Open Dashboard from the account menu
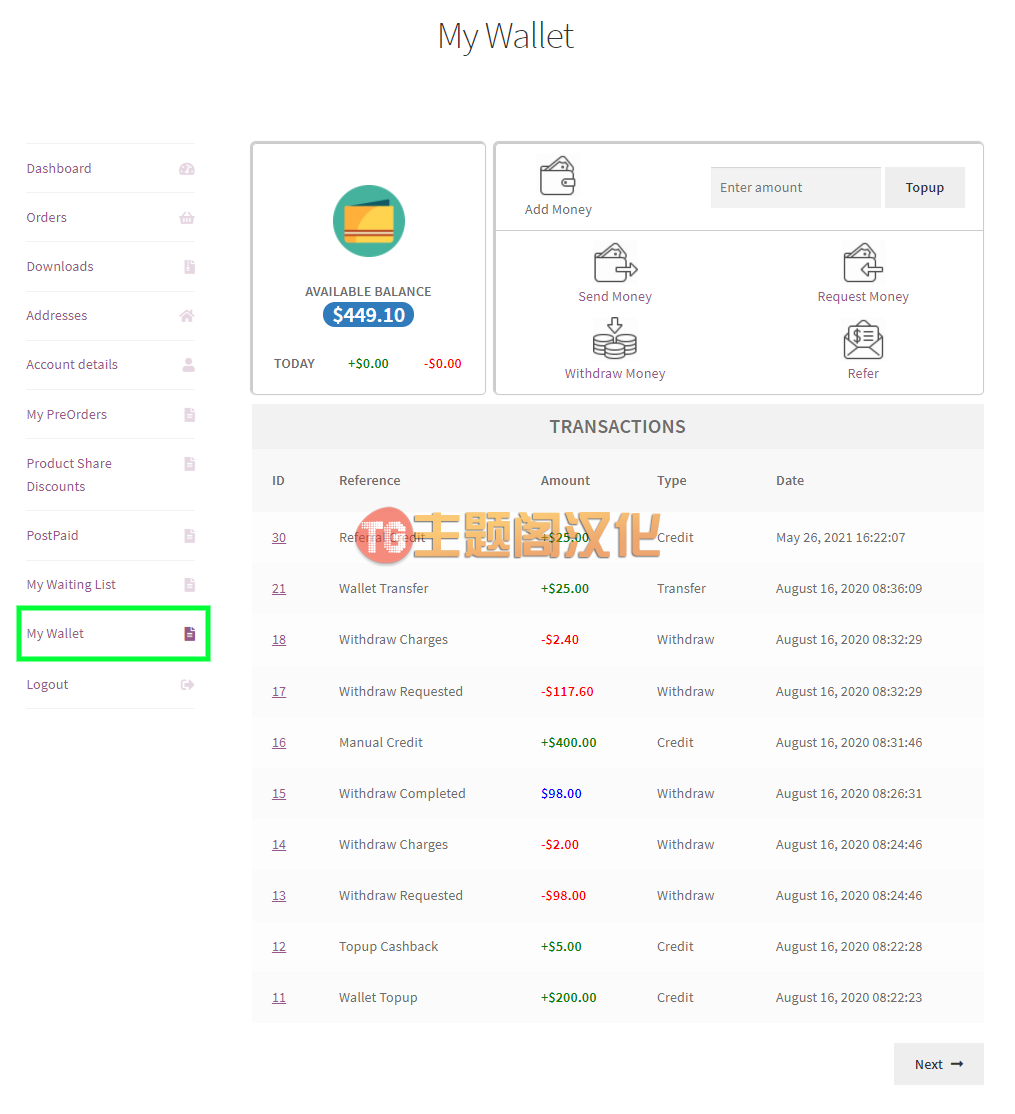The width and height of the screenshot is (1015, 1114). 59,168
